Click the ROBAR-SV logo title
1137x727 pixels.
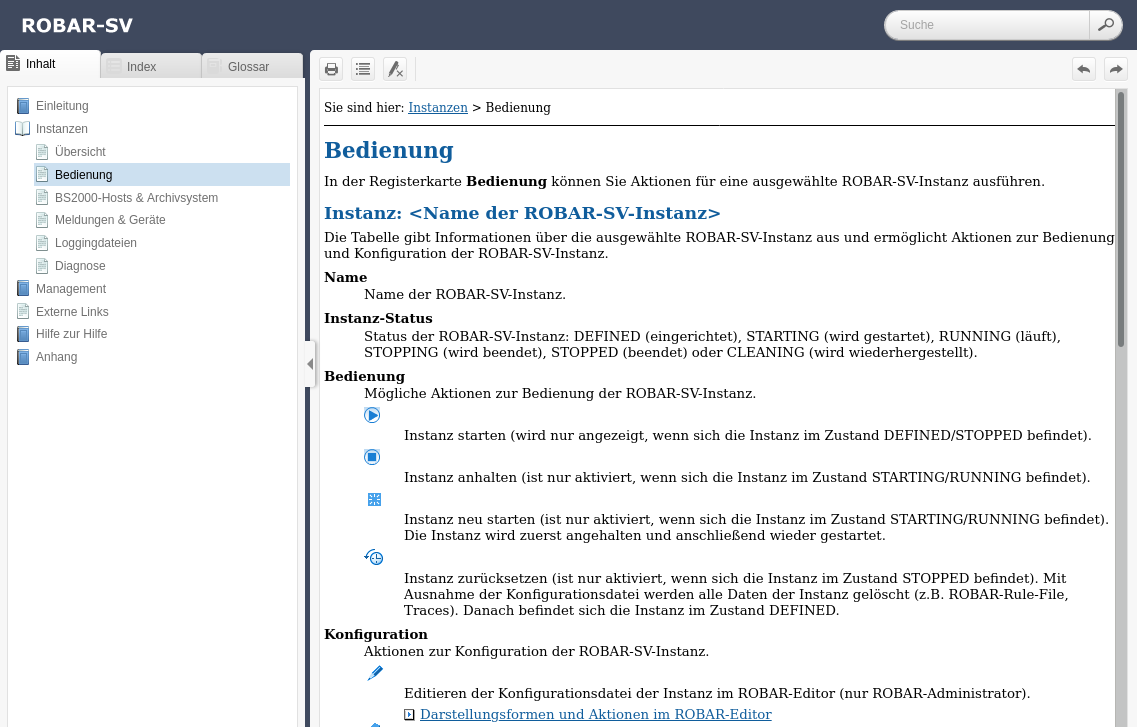click(77, 25)
